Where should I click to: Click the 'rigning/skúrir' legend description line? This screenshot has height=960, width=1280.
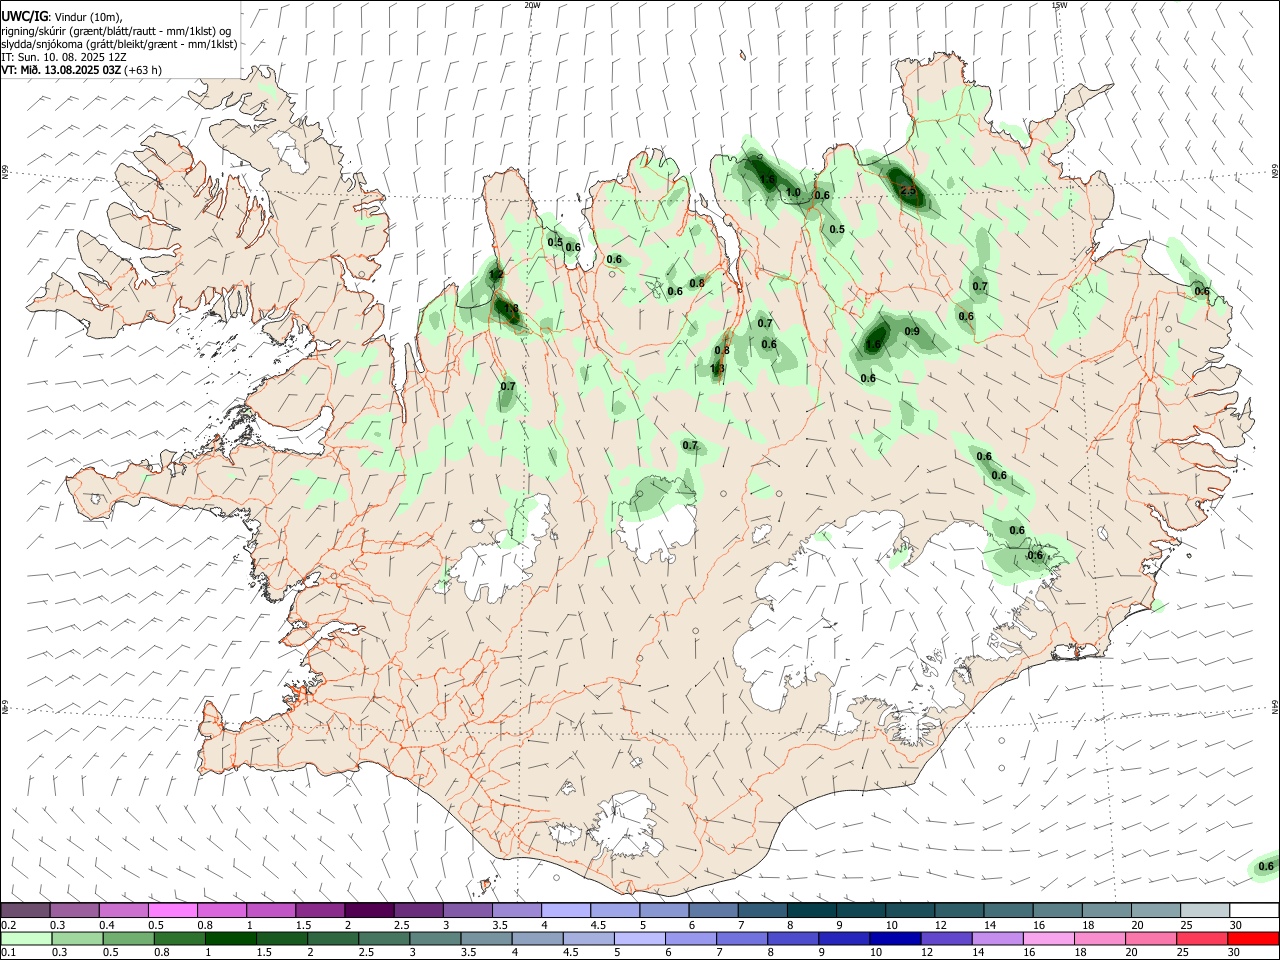point(118,30)
